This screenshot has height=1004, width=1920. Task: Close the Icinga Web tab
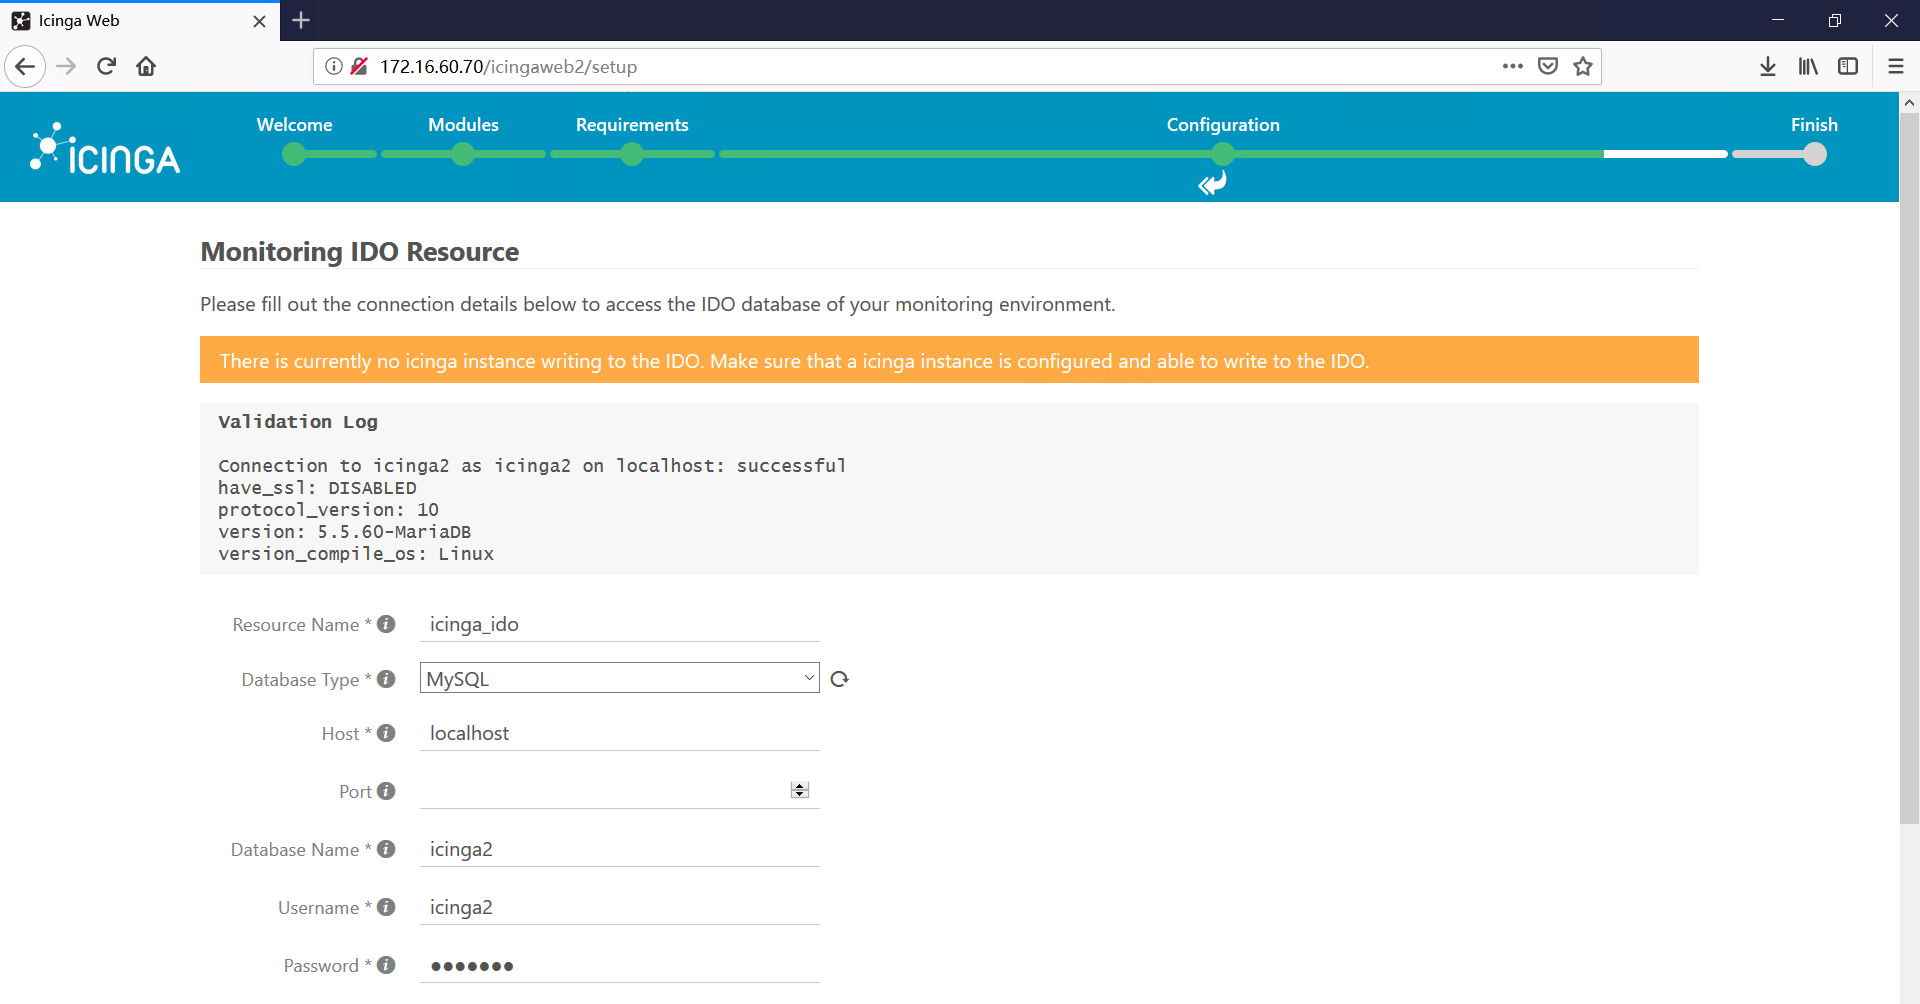click(259, 21)
